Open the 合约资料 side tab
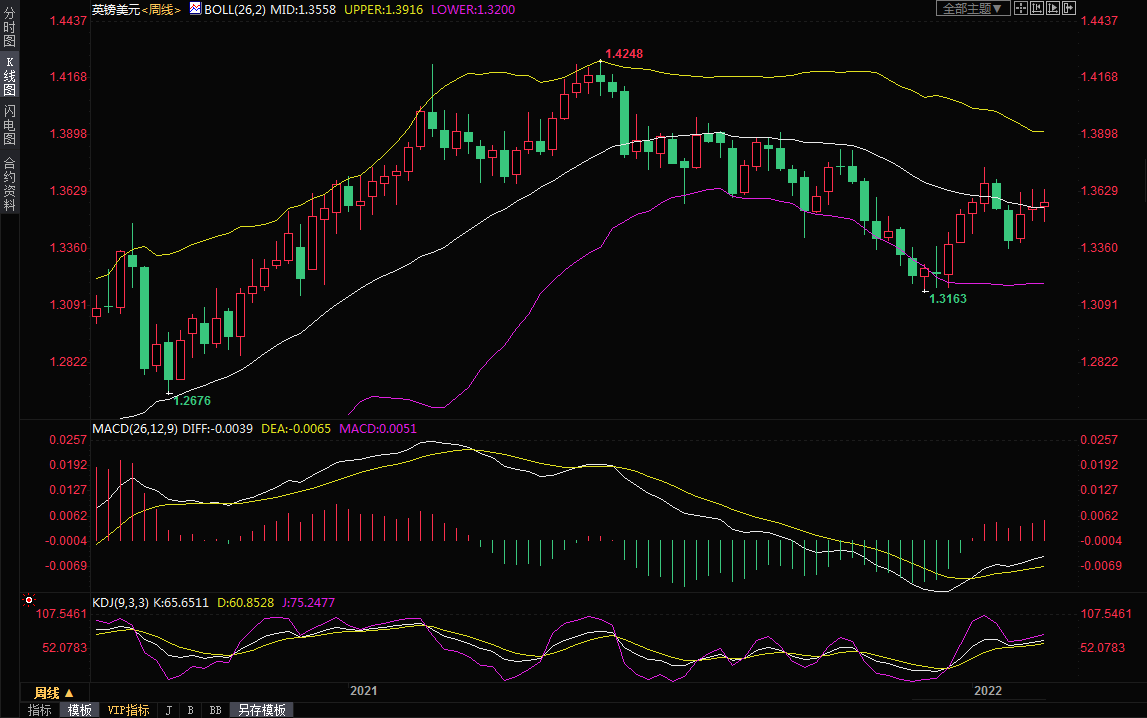This screenshot has width=1147, height=718. 9,184
